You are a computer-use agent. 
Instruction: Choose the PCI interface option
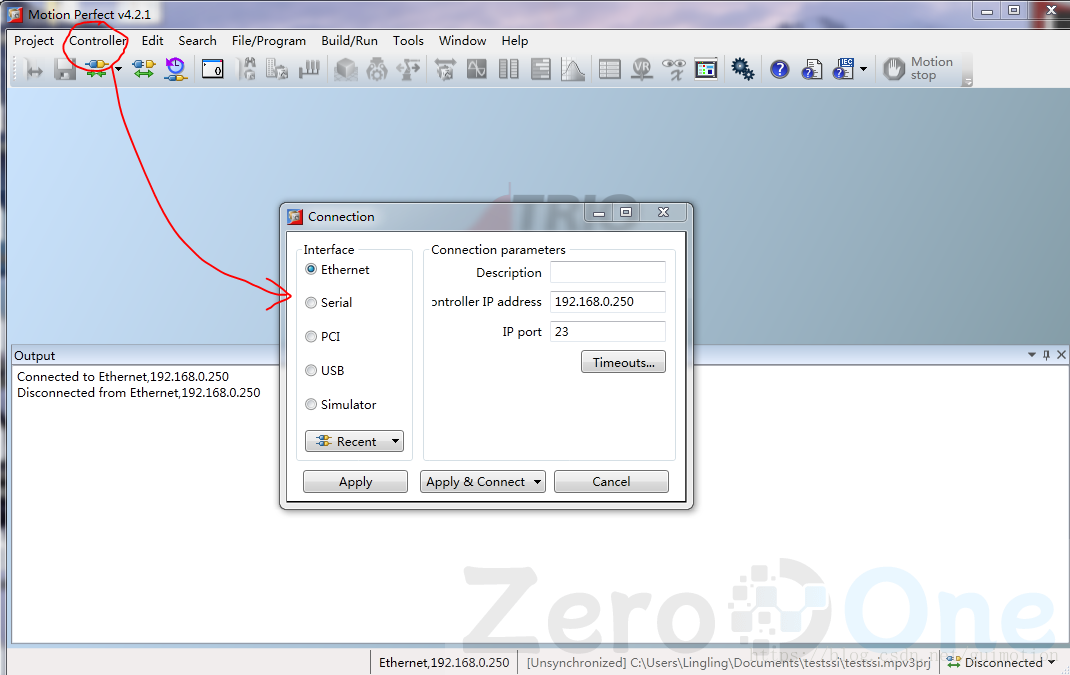point(311,336)
